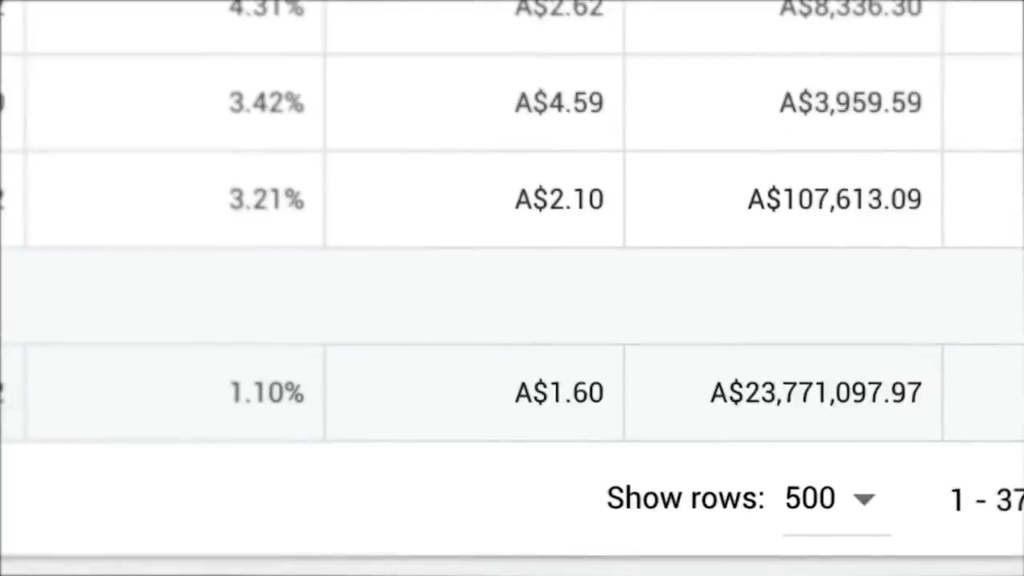This screenshot has width=1024, height=576.
Task: Open the 500 rows-per-page selector
Action: tap(811, 498)
